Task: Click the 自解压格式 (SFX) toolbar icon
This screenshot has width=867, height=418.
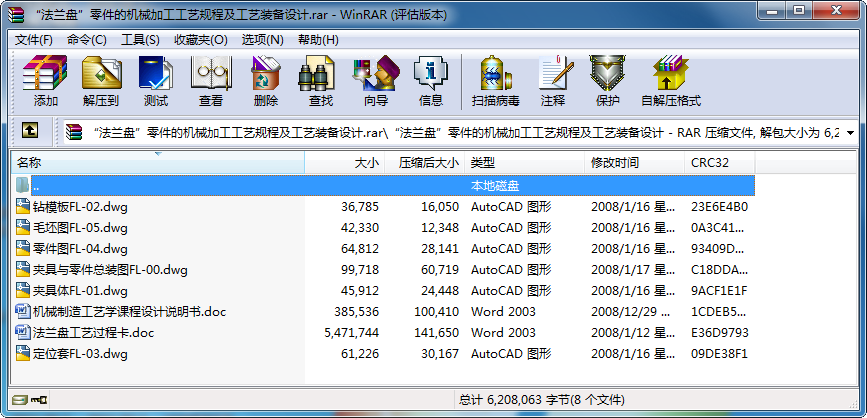Action: click(670, 73)
